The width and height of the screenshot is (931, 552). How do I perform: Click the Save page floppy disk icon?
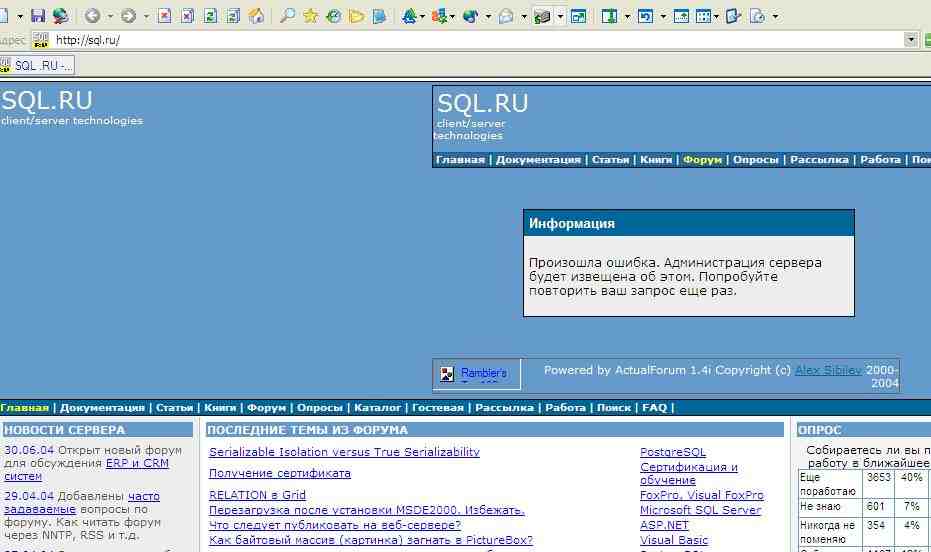(38, 16)
